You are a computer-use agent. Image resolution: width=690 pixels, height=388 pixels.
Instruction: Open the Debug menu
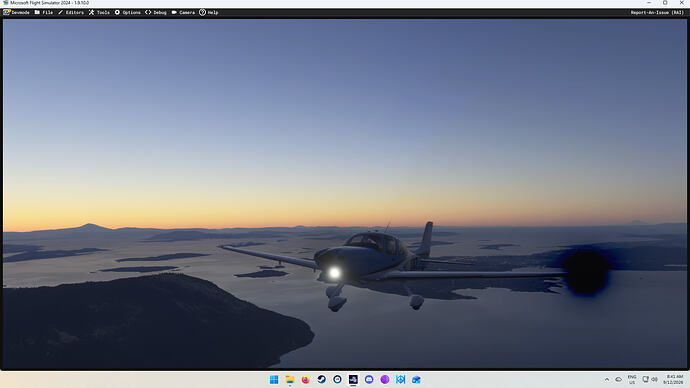point(156,12)
